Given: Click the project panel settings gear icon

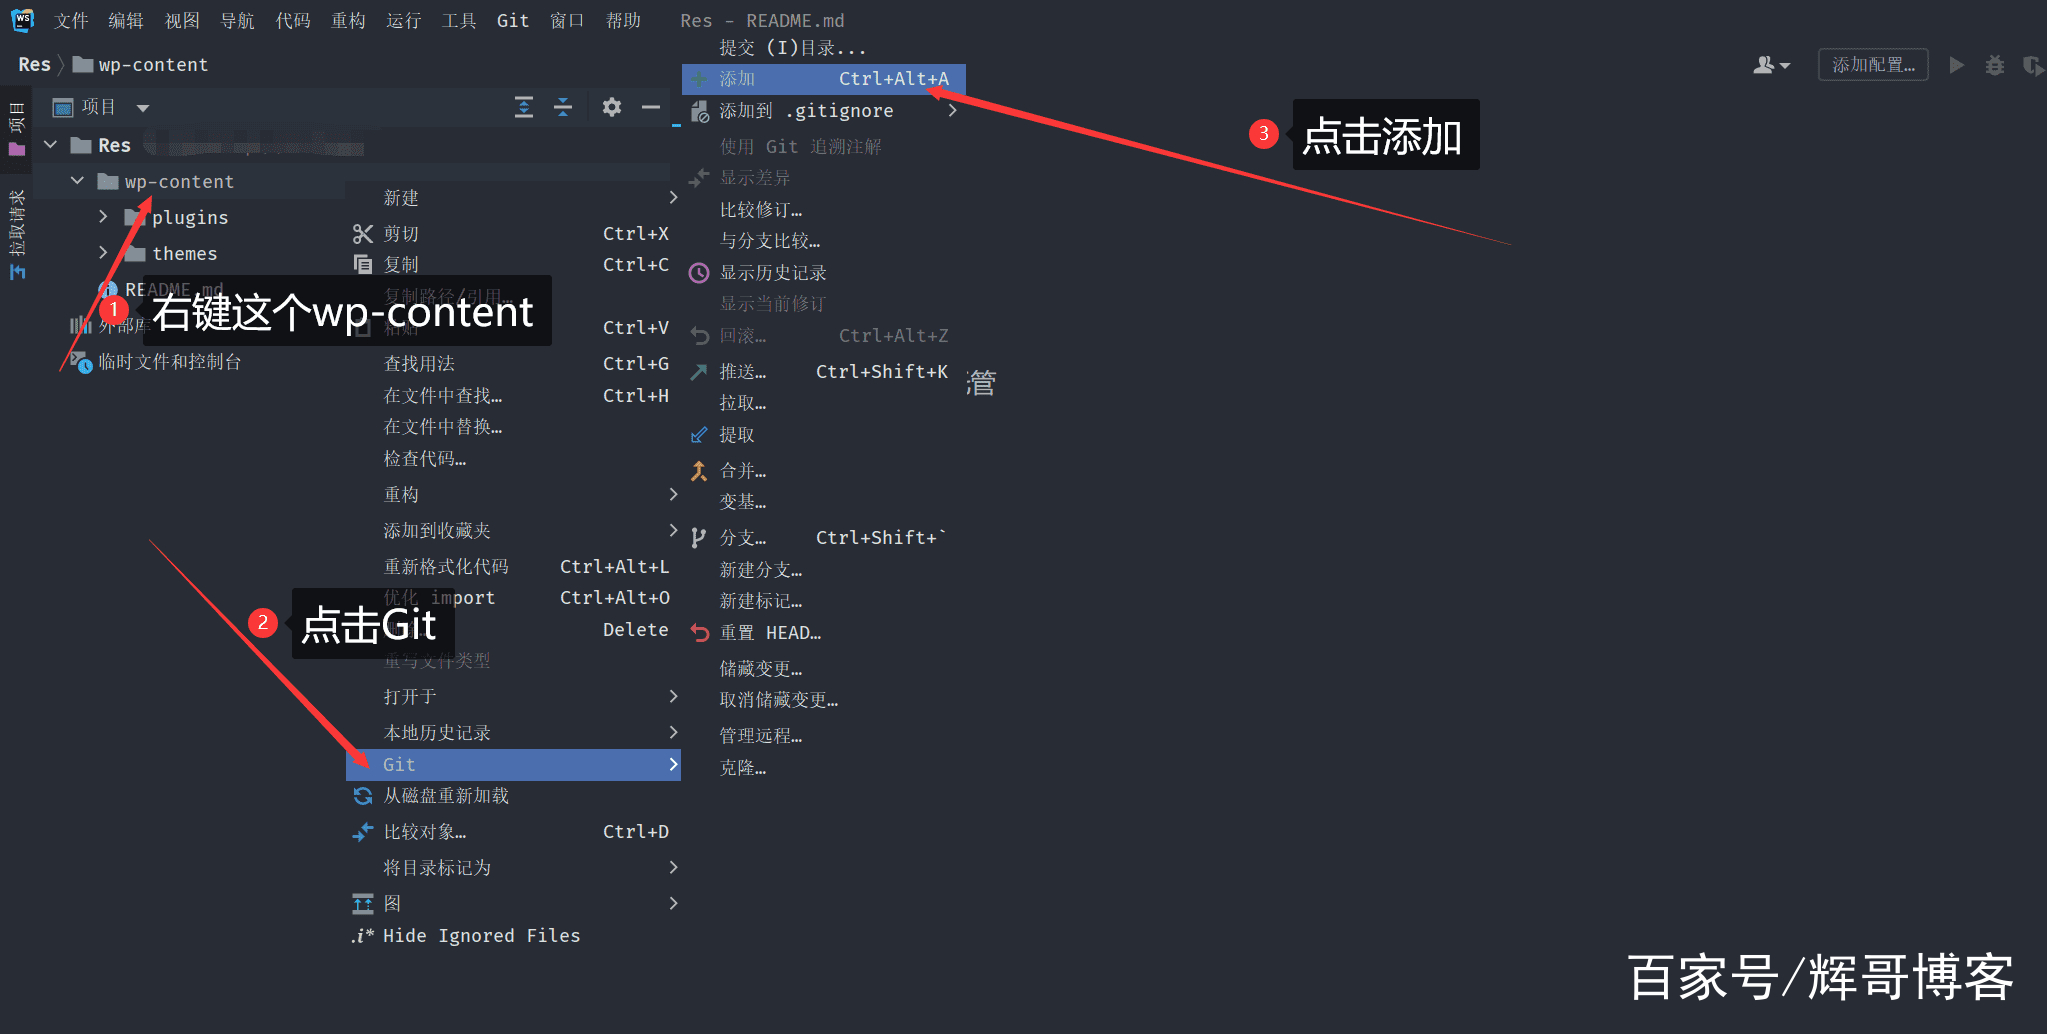Looking at the screenshot, I should [611, 107].
